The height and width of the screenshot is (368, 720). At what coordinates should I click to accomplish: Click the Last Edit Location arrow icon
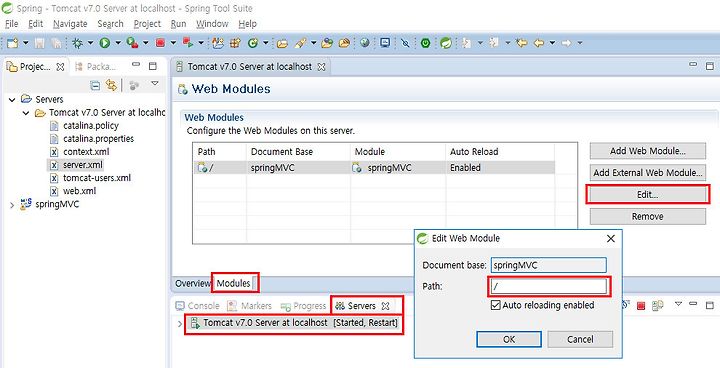pyautogui.click(x=521, y=43)
